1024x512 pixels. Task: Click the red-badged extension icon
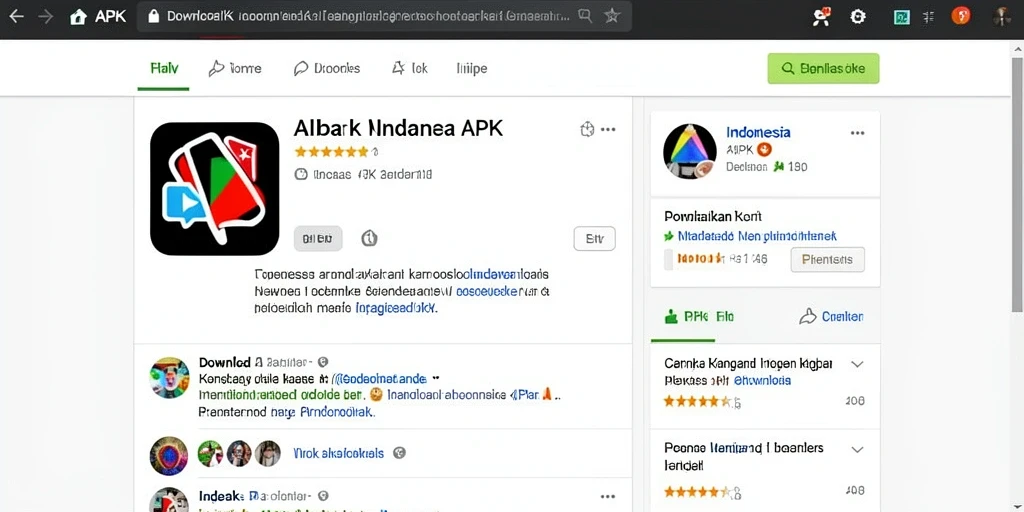click(x=821, y=17)
